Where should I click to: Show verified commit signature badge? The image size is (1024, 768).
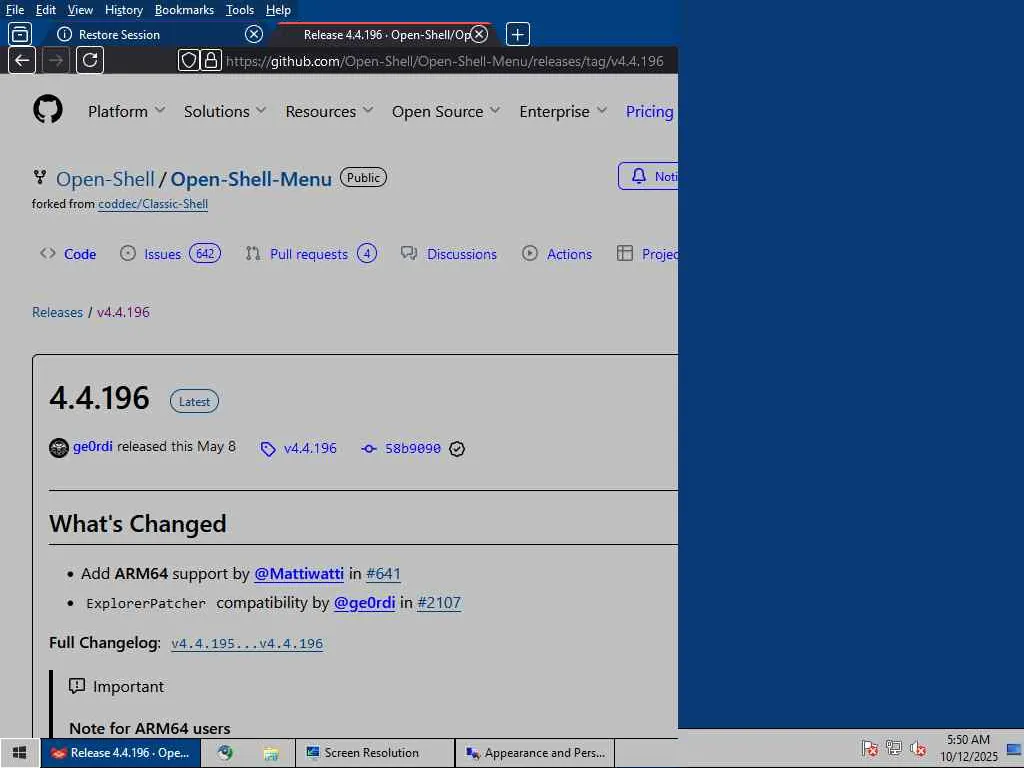point(457,449)
